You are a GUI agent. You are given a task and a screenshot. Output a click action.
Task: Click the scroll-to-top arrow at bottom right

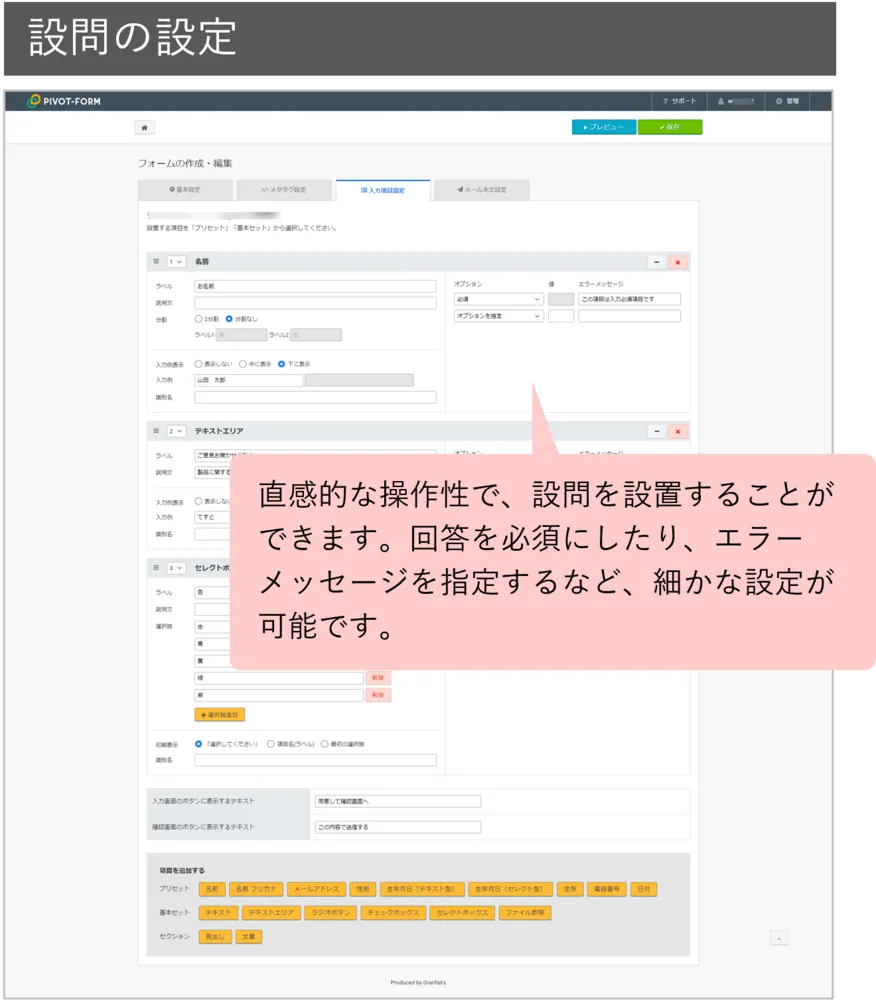coord(777,938)
